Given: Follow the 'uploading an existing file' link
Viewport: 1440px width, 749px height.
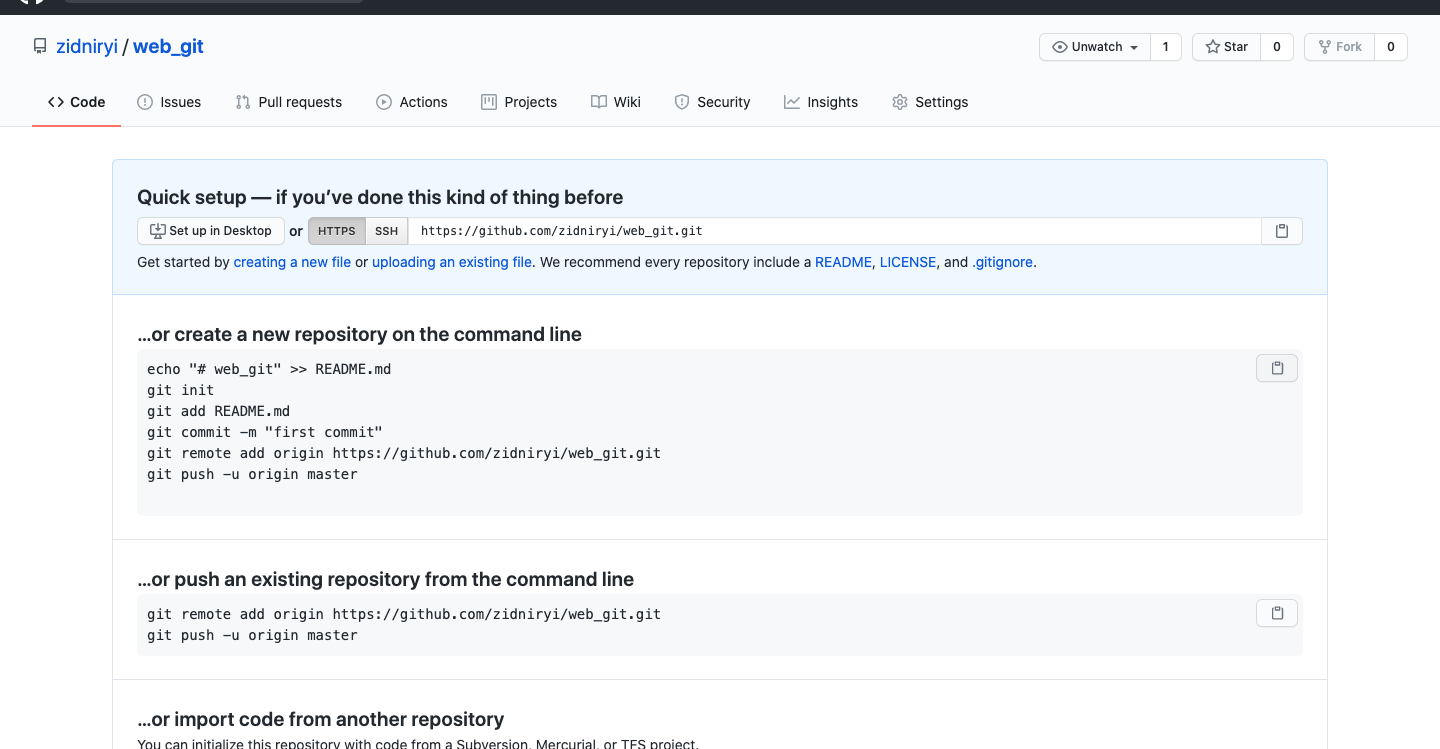Looking at the screenshot, I should (x=452, y=262).
